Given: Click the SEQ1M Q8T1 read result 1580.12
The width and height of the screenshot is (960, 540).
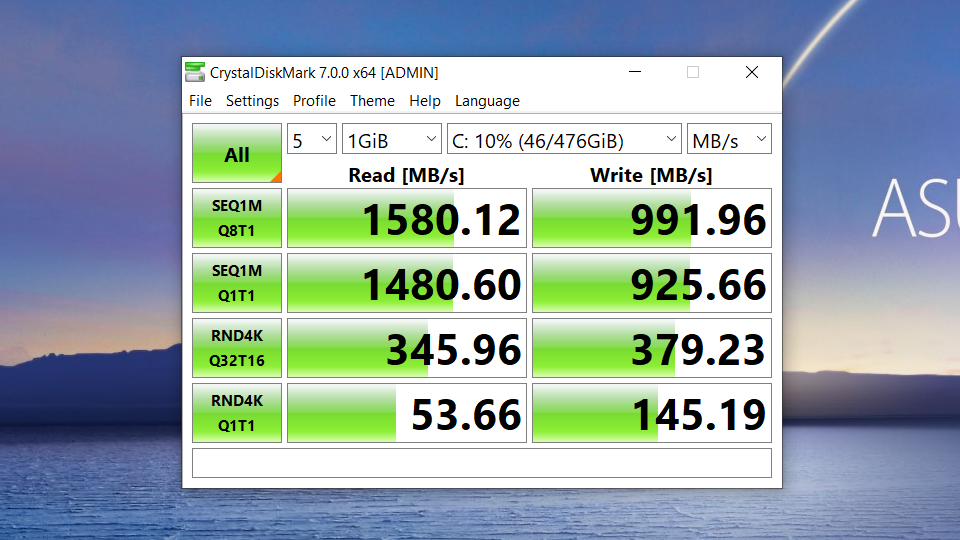Looking at the screenshot, I should click(x=407, y=218).
